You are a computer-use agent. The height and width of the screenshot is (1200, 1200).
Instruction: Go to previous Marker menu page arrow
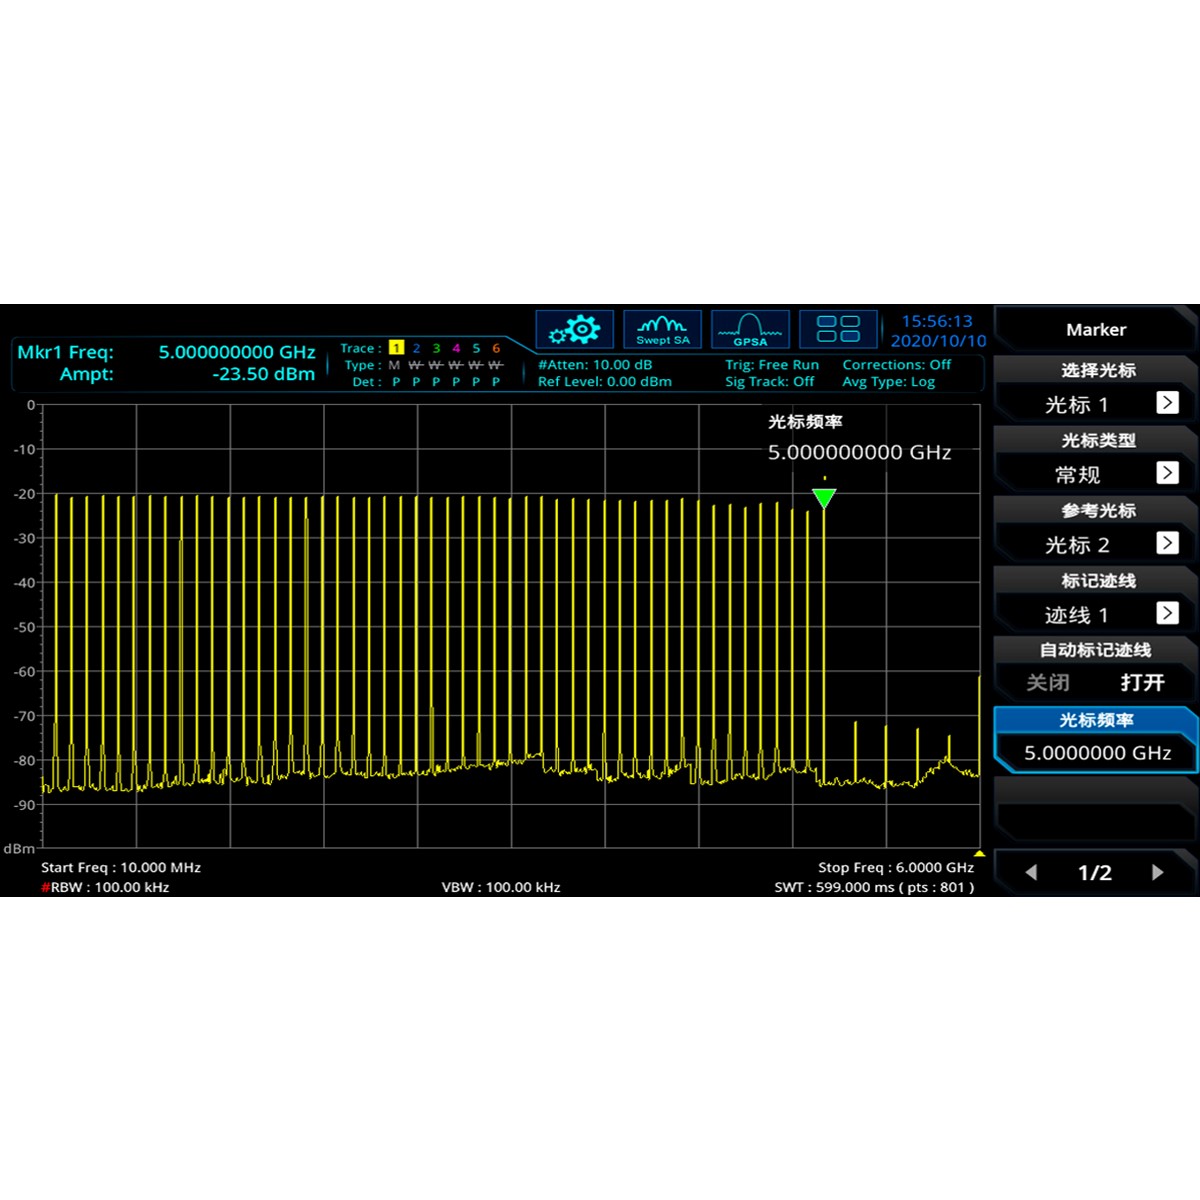(x=1031, y=872)
